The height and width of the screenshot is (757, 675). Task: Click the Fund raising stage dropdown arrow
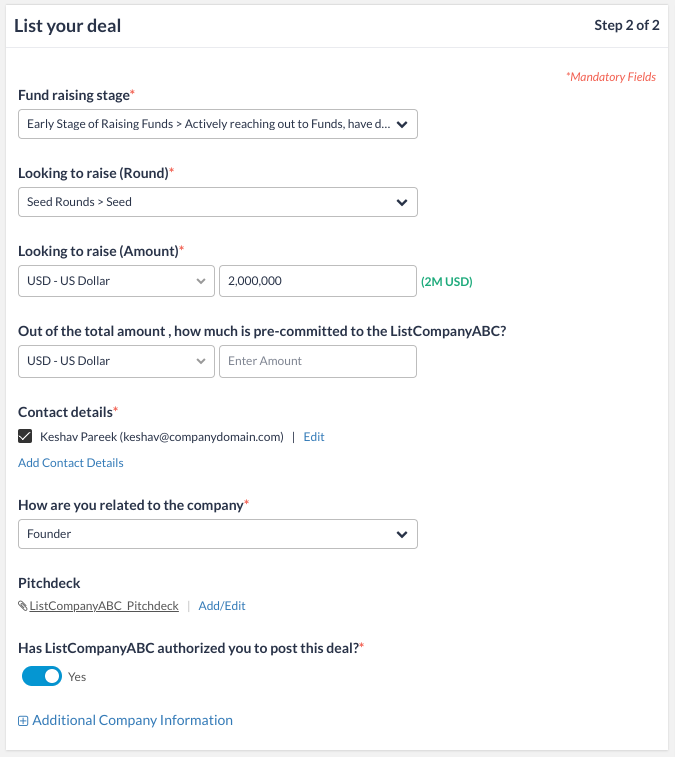click(402, 125)
